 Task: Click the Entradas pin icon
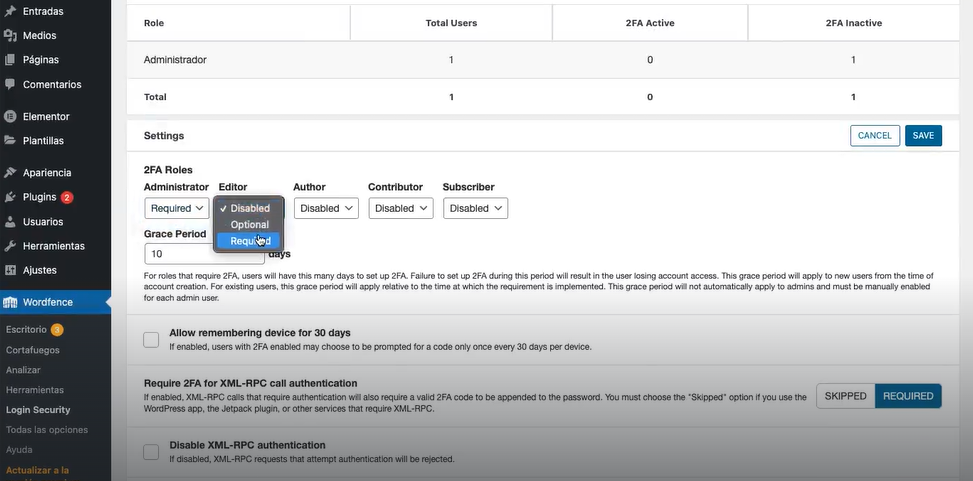10,11
